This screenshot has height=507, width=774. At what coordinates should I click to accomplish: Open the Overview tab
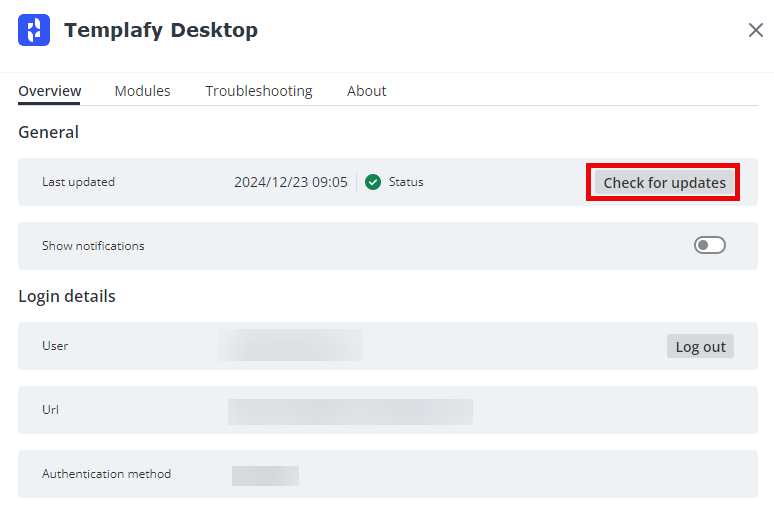click(49, 91)
